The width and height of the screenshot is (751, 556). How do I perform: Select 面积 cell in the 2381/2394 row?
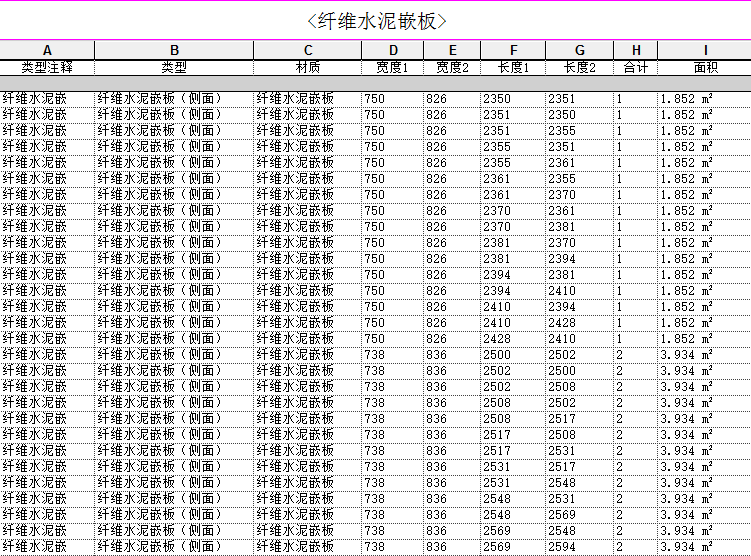point(705,259)
